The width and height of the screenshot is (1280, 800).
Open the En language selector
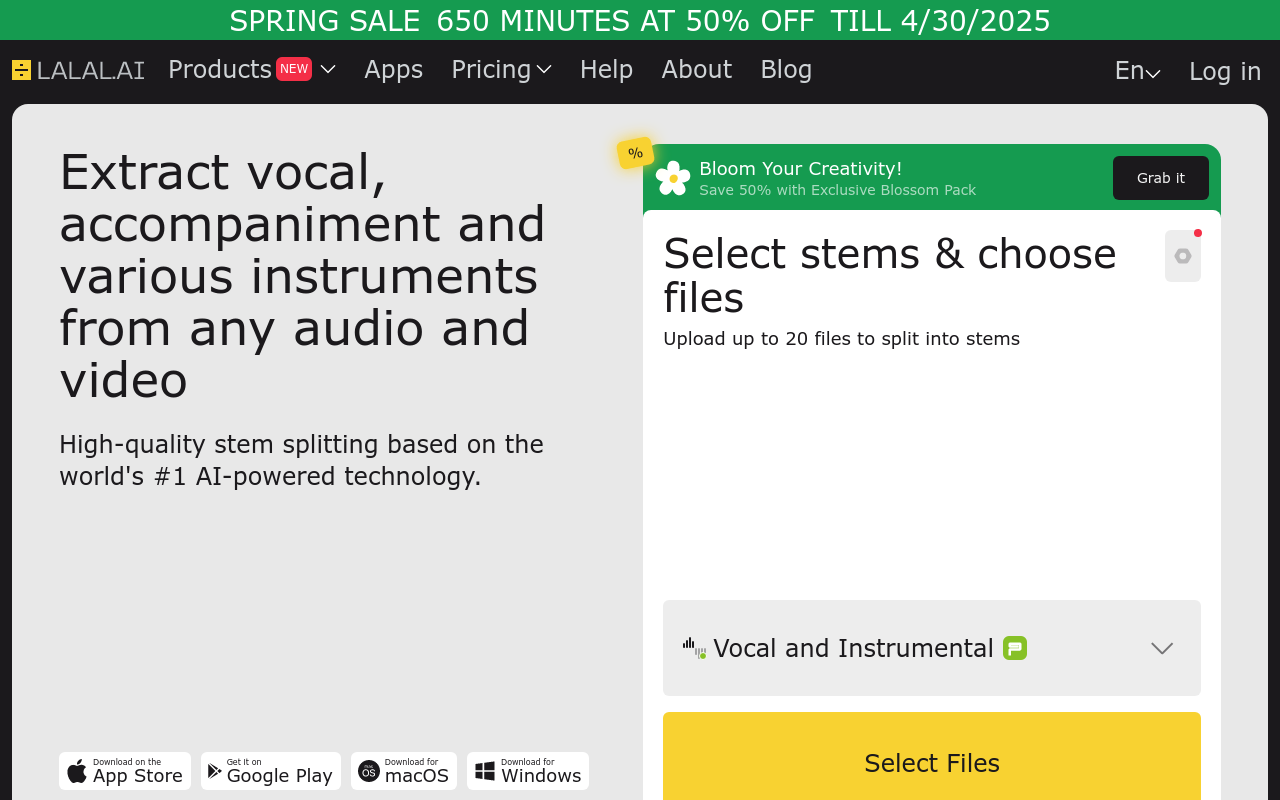coord(1138,71)
